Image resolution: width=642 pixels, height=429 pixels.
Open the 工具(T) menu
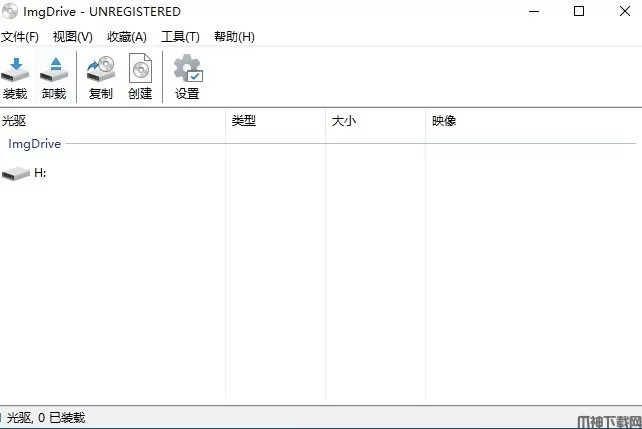pyautogui.click(x=181, y=37)
